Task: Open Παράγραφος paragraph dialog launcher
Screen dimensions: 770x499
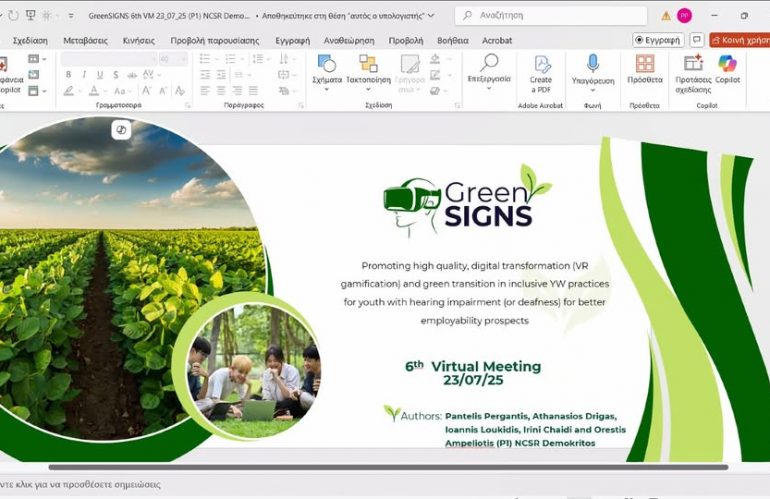Action: 301,105
